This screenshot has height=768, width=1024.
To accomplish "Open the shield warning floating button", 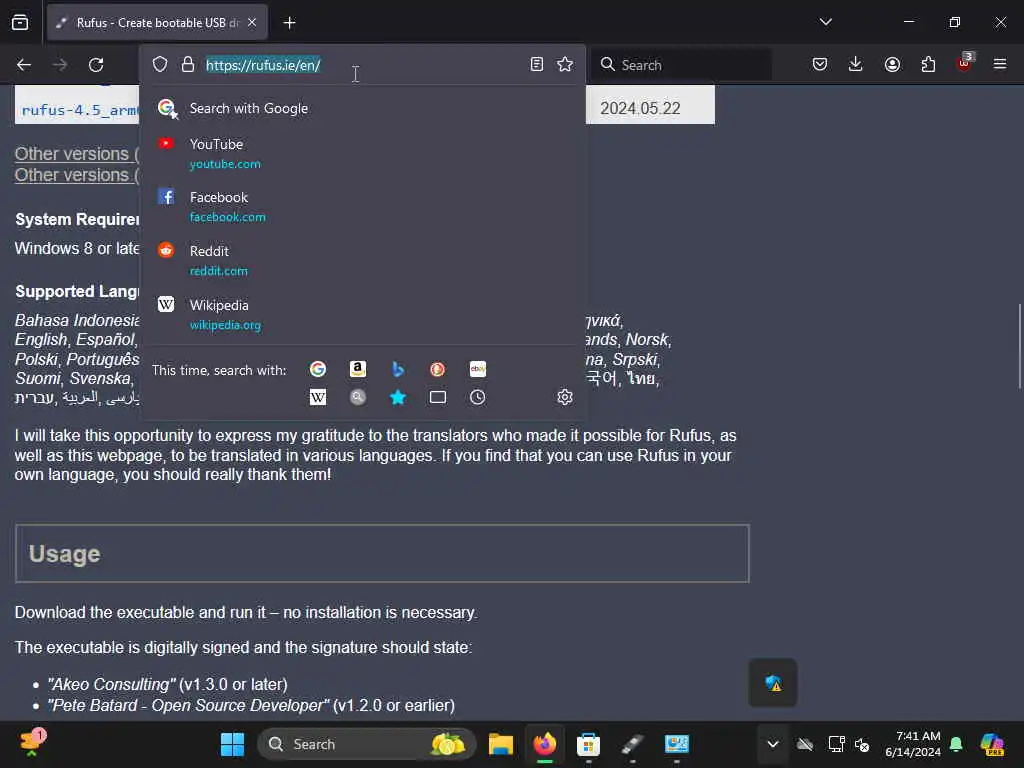I will pos(773,683).
